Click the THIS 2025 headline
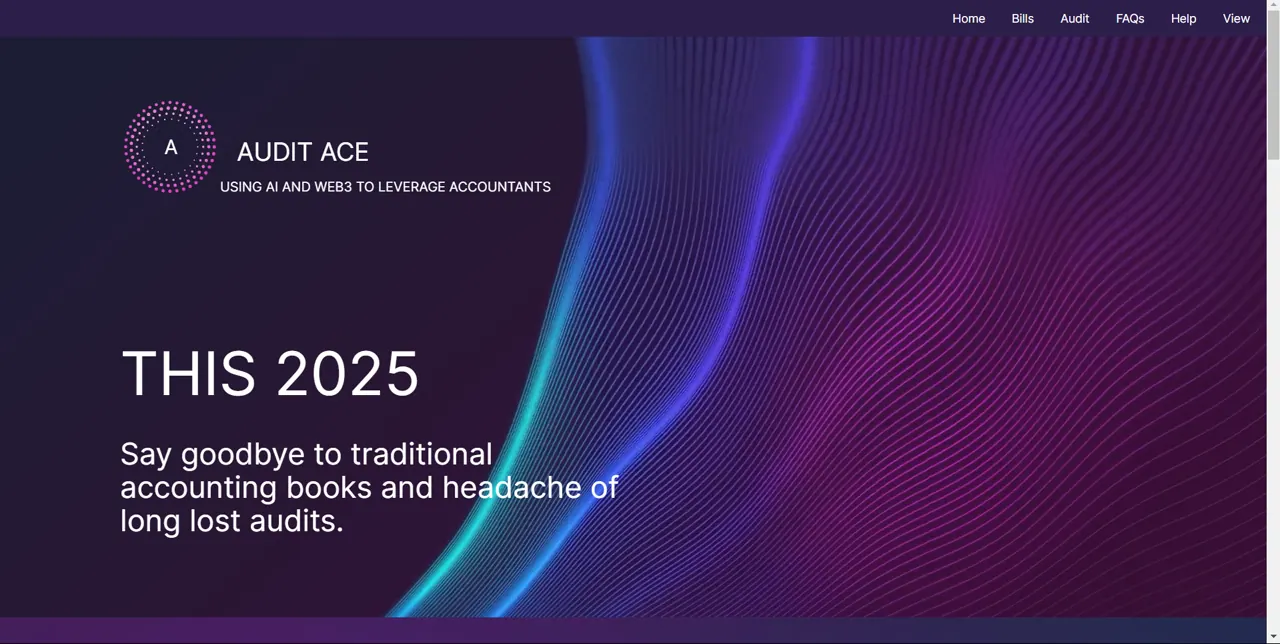This screenshot has width=1280, height=644. [270, 374]
